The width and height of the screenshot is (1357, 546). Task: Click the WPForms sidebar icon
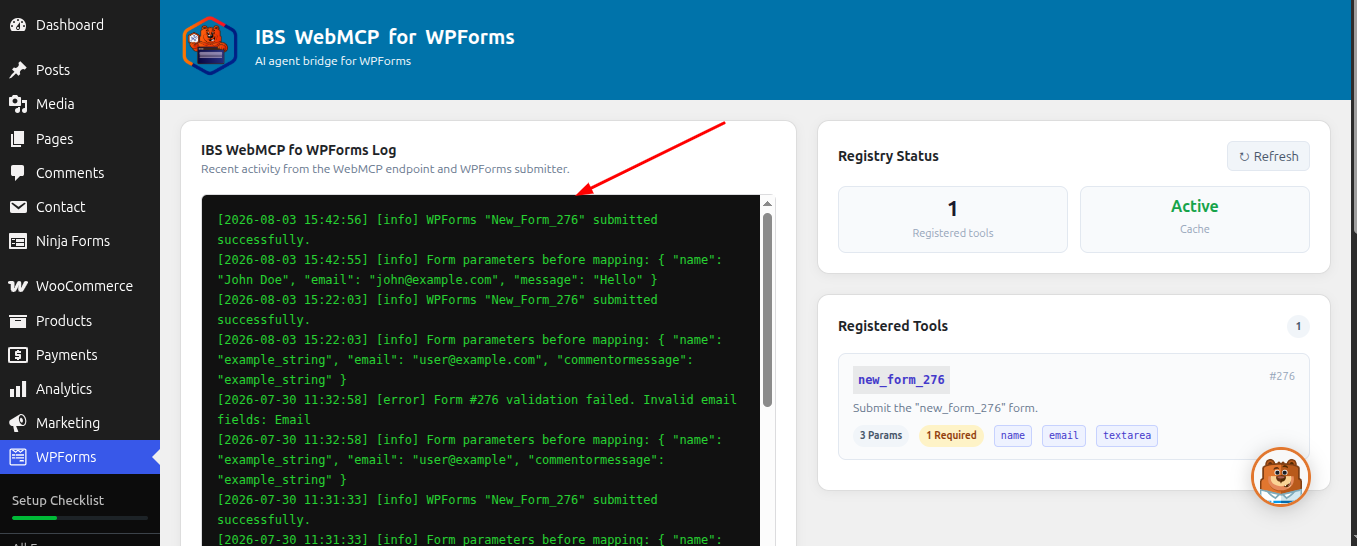pos(18,457)
